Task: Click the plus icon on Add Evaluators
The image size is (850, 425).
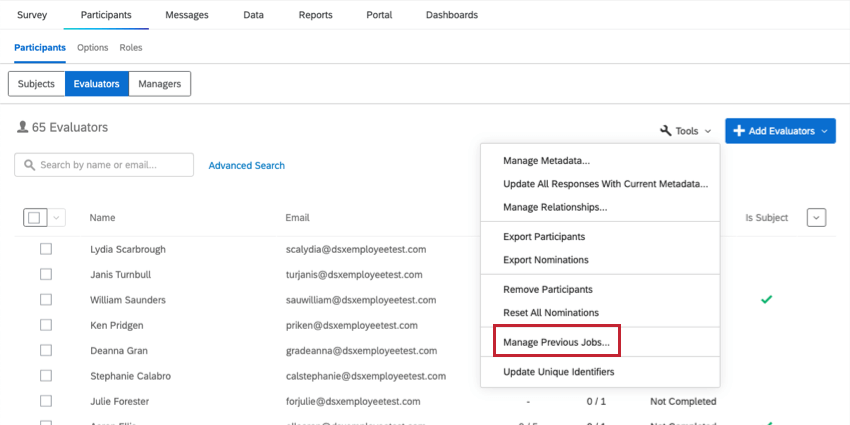Action: tap(739, 131)
